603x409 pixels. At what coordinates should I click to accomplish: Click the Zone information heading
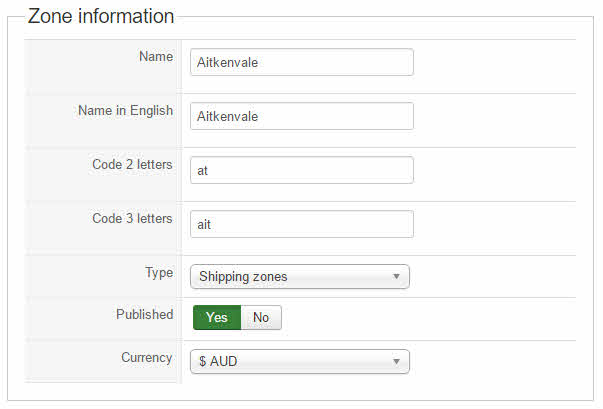pos(101,16)
